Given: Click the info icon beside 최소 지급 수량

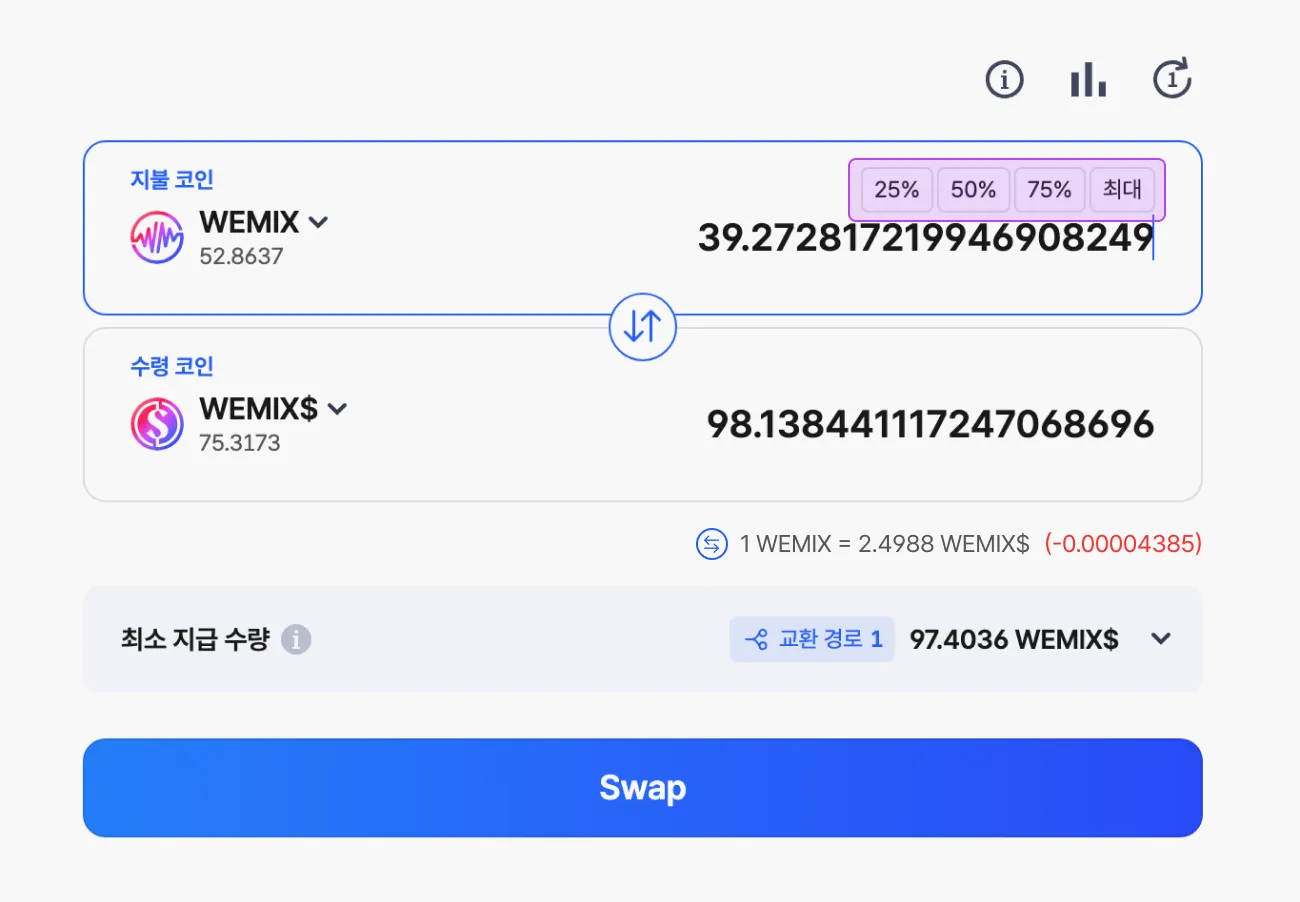Looking at the screenshot, I should click(296, 639).
